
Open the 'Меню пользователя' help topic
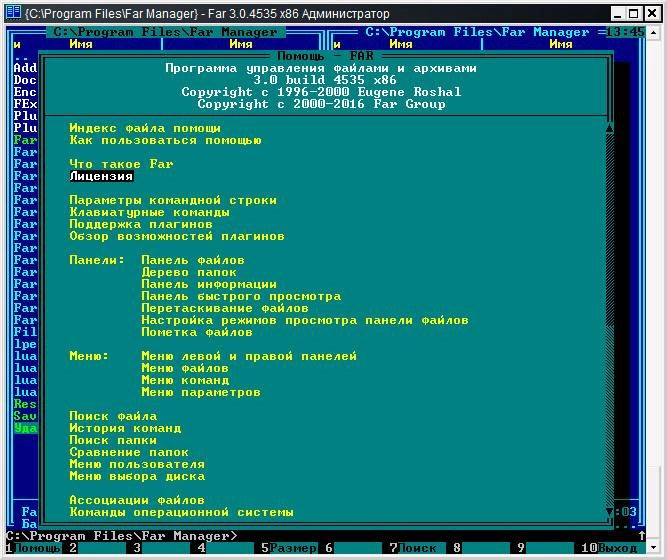tap(137, 464)
